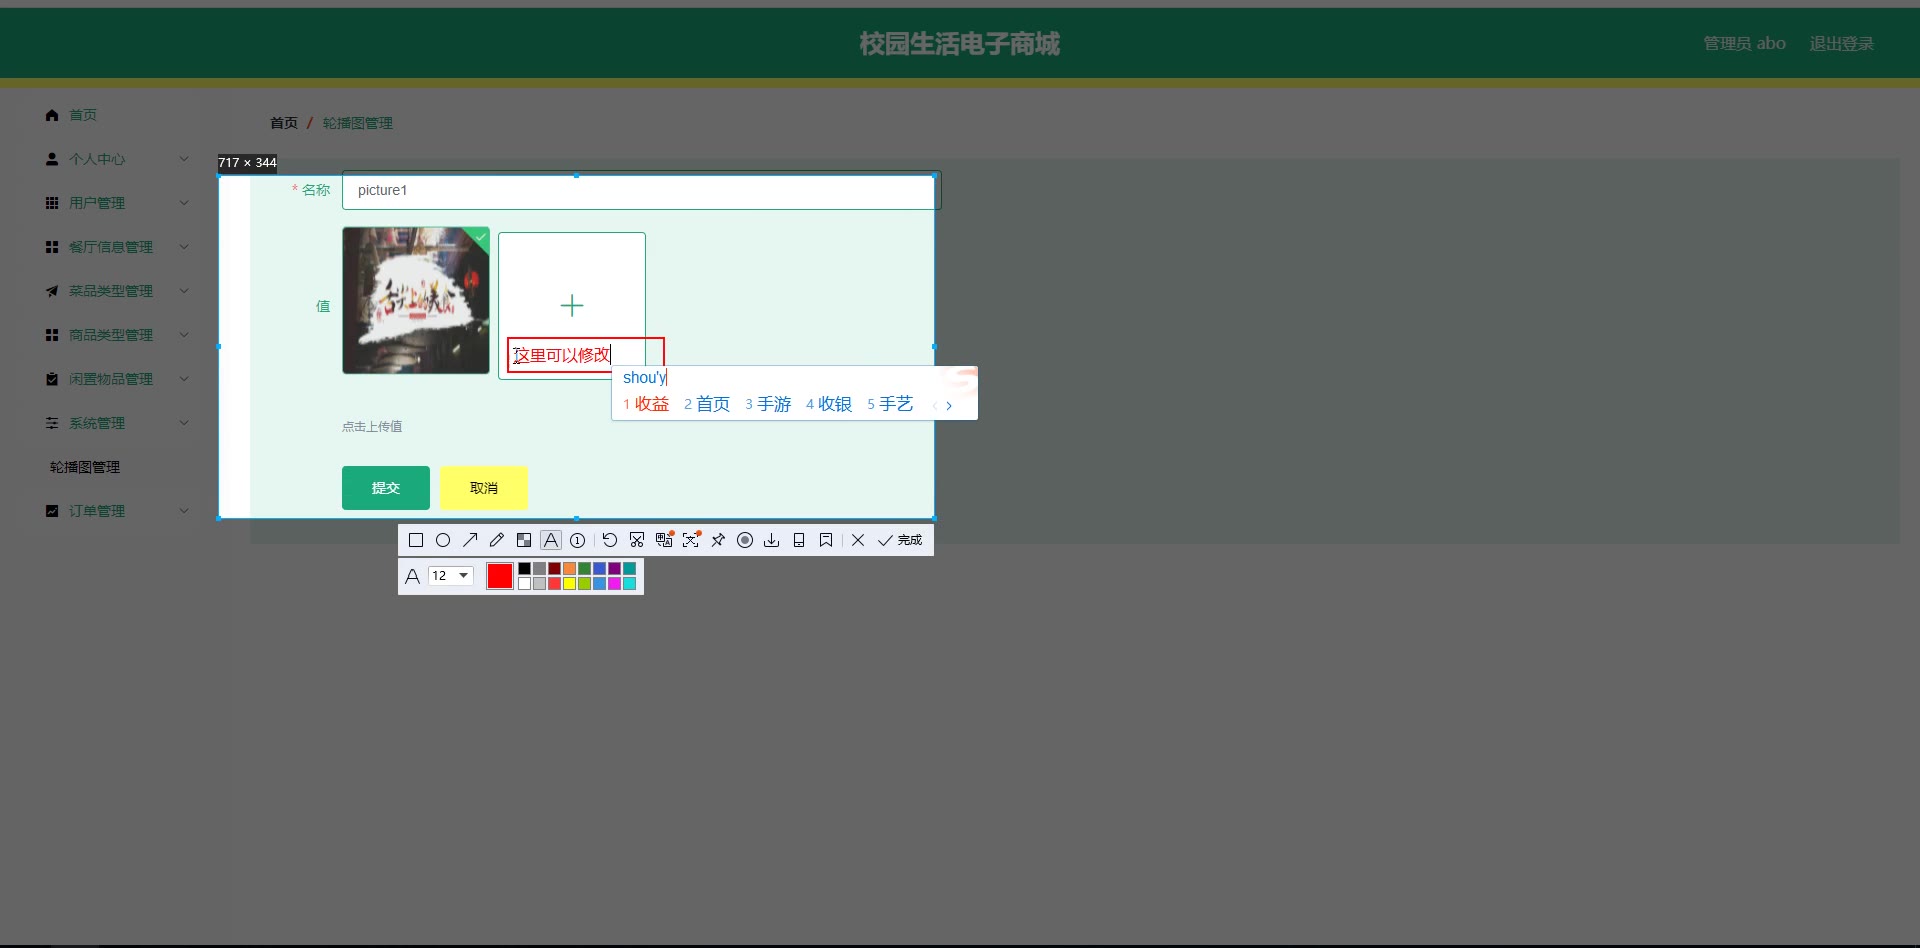Image resolution: width=1920 pixels, height=948 pixels.
Task: Choose the orange color swatch
Action: pyautogui.click(x=570, y=568)
